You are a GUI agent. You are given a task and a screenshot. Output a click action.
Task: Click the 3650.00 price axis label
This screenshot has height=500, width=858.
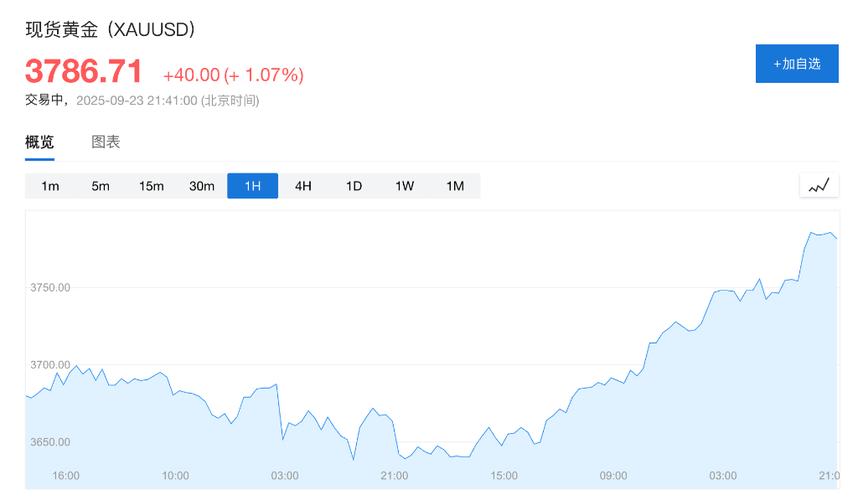point(50,442)
